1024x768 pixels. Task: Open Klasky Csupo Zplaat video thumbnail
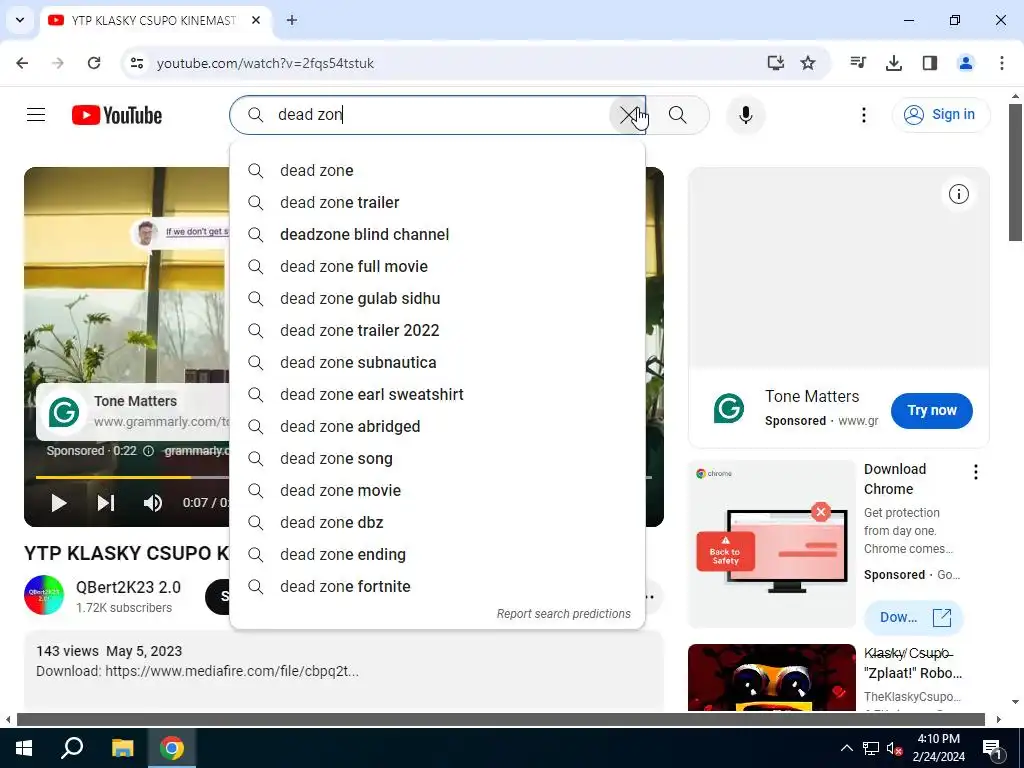(x=772, y=678)
